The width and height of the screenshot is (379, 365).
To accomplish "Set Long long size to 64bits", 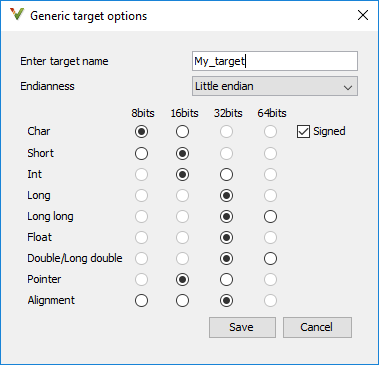I will 270,217.
